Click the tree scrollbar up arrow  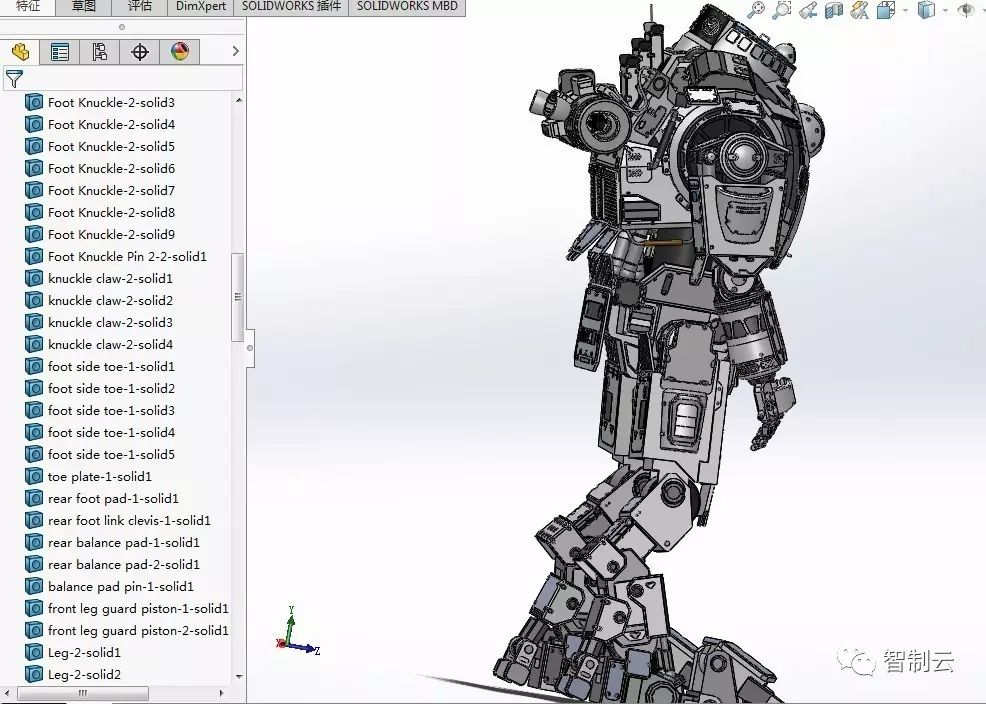(x=238, y=100)
